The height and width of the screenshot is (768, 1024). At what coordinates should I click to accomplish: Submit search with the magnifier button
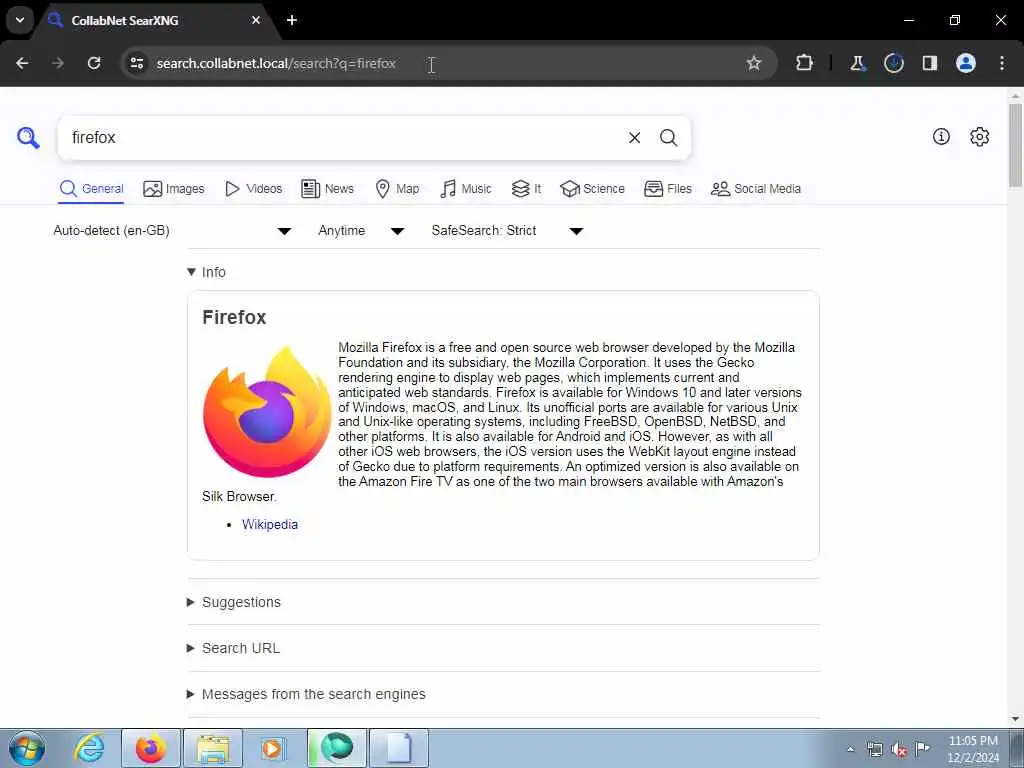(x=668, y=138)
